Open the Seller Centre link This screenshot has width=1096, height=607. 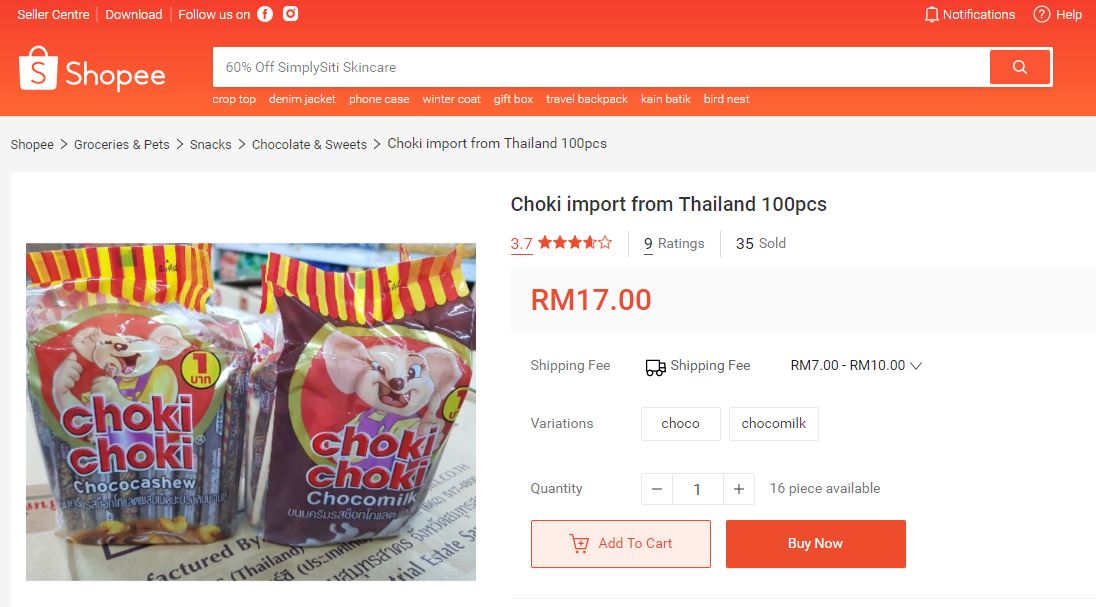click(x=53, y=15)
